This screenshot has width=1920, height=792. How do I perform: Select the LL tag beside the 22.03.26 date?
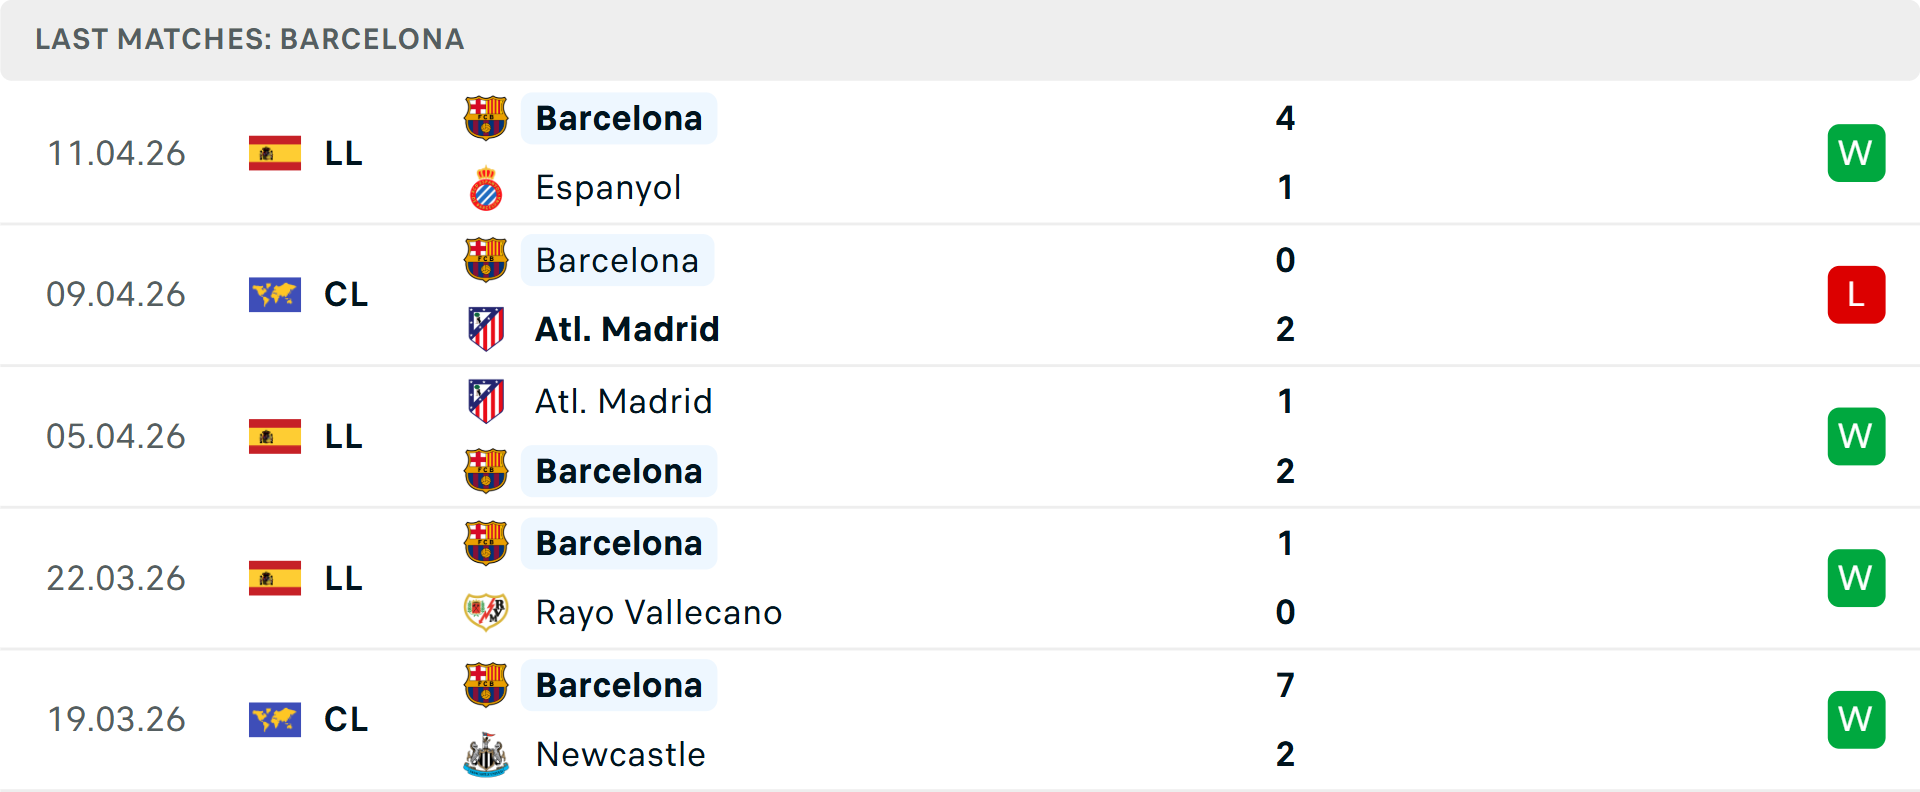(344, 578)
